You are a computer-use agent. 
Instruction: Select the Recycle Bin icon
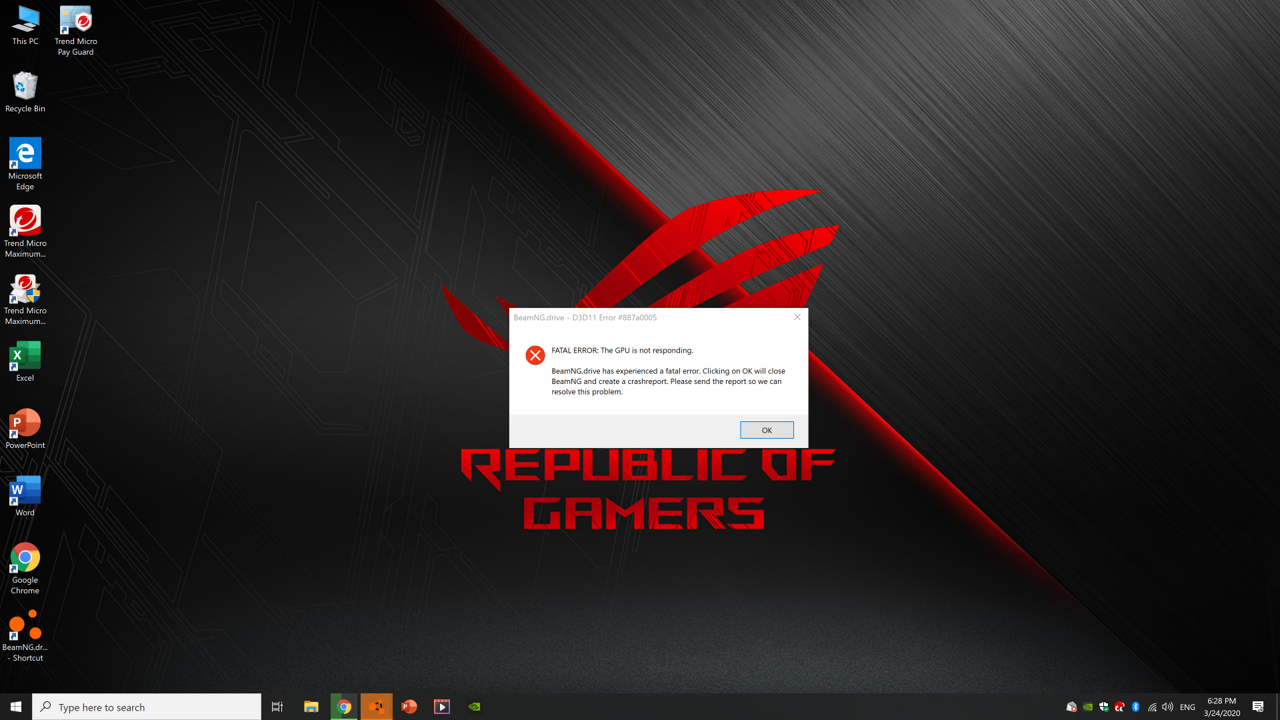point(25,92)
